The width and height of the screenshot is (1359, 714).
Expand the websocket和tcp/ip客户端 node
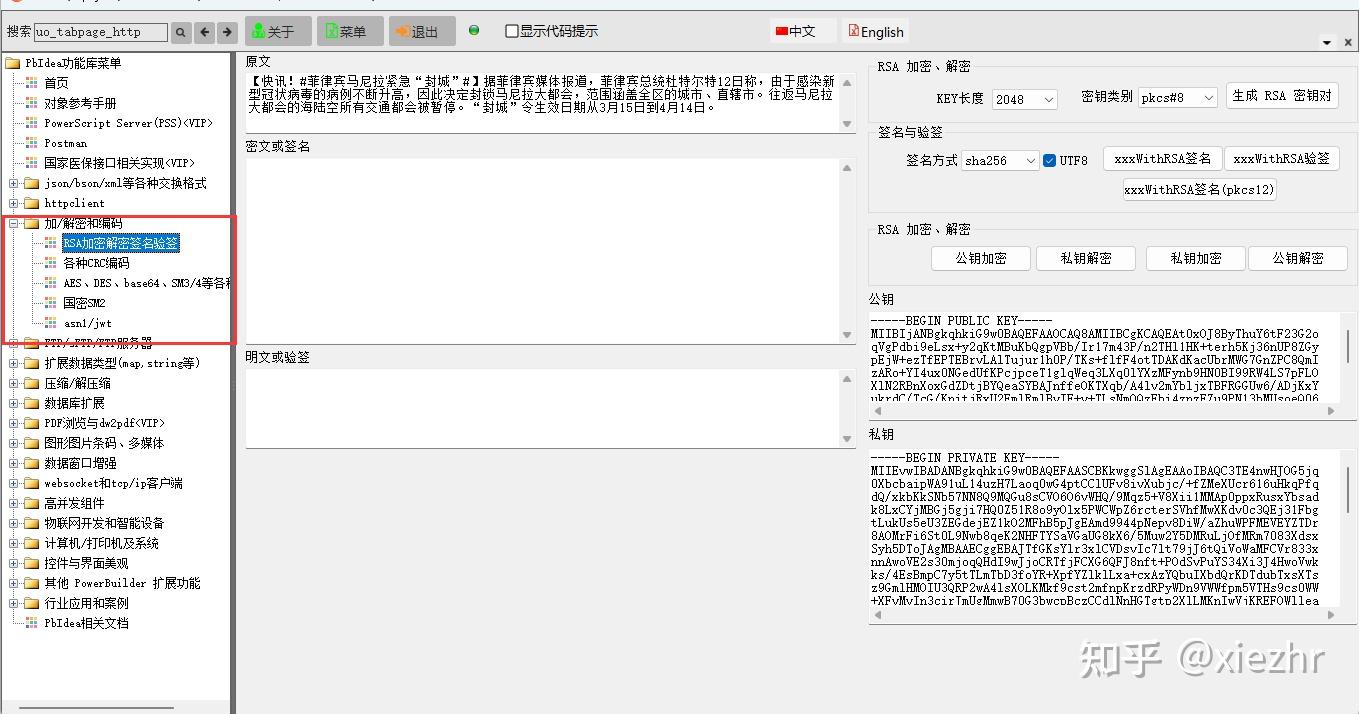point(14,483)
